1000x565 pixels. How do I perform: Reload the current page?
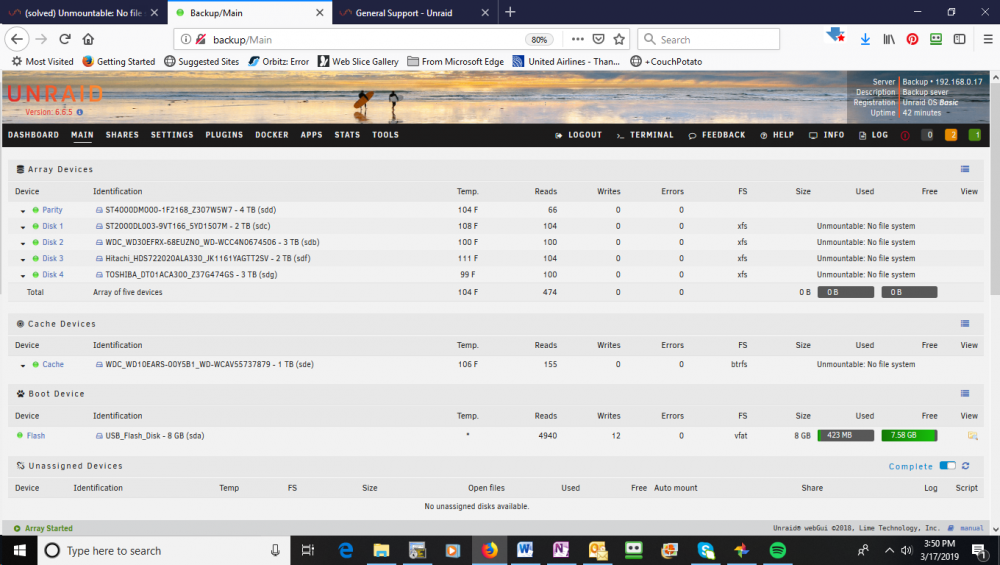(64, 39)
